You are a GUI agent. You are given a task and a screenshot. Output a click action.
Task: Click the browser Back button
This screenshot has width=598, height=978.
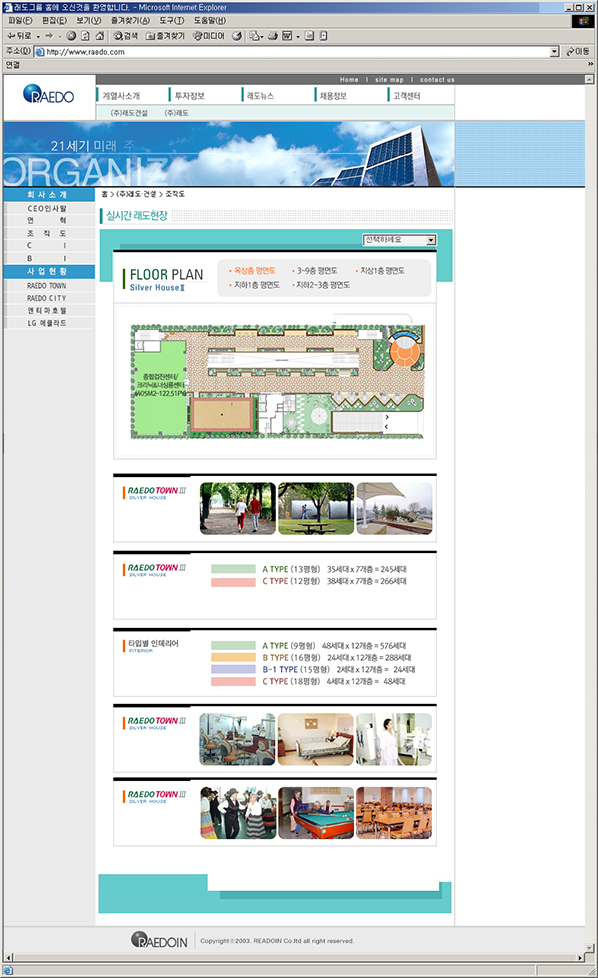pos(19,36)
